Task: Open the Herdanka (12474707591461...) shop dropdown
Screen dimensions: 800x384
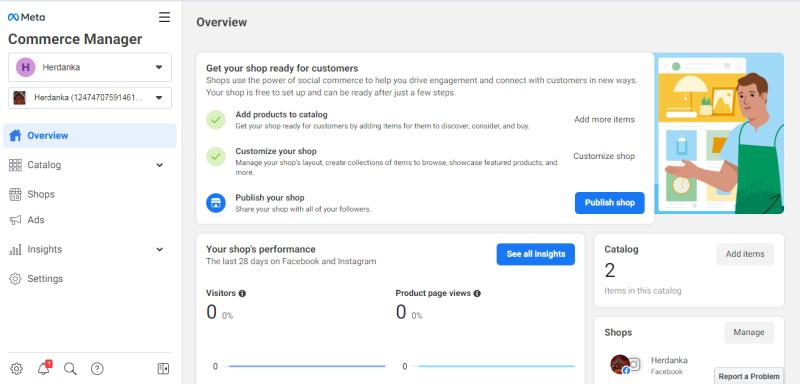Action: point(90,98)
